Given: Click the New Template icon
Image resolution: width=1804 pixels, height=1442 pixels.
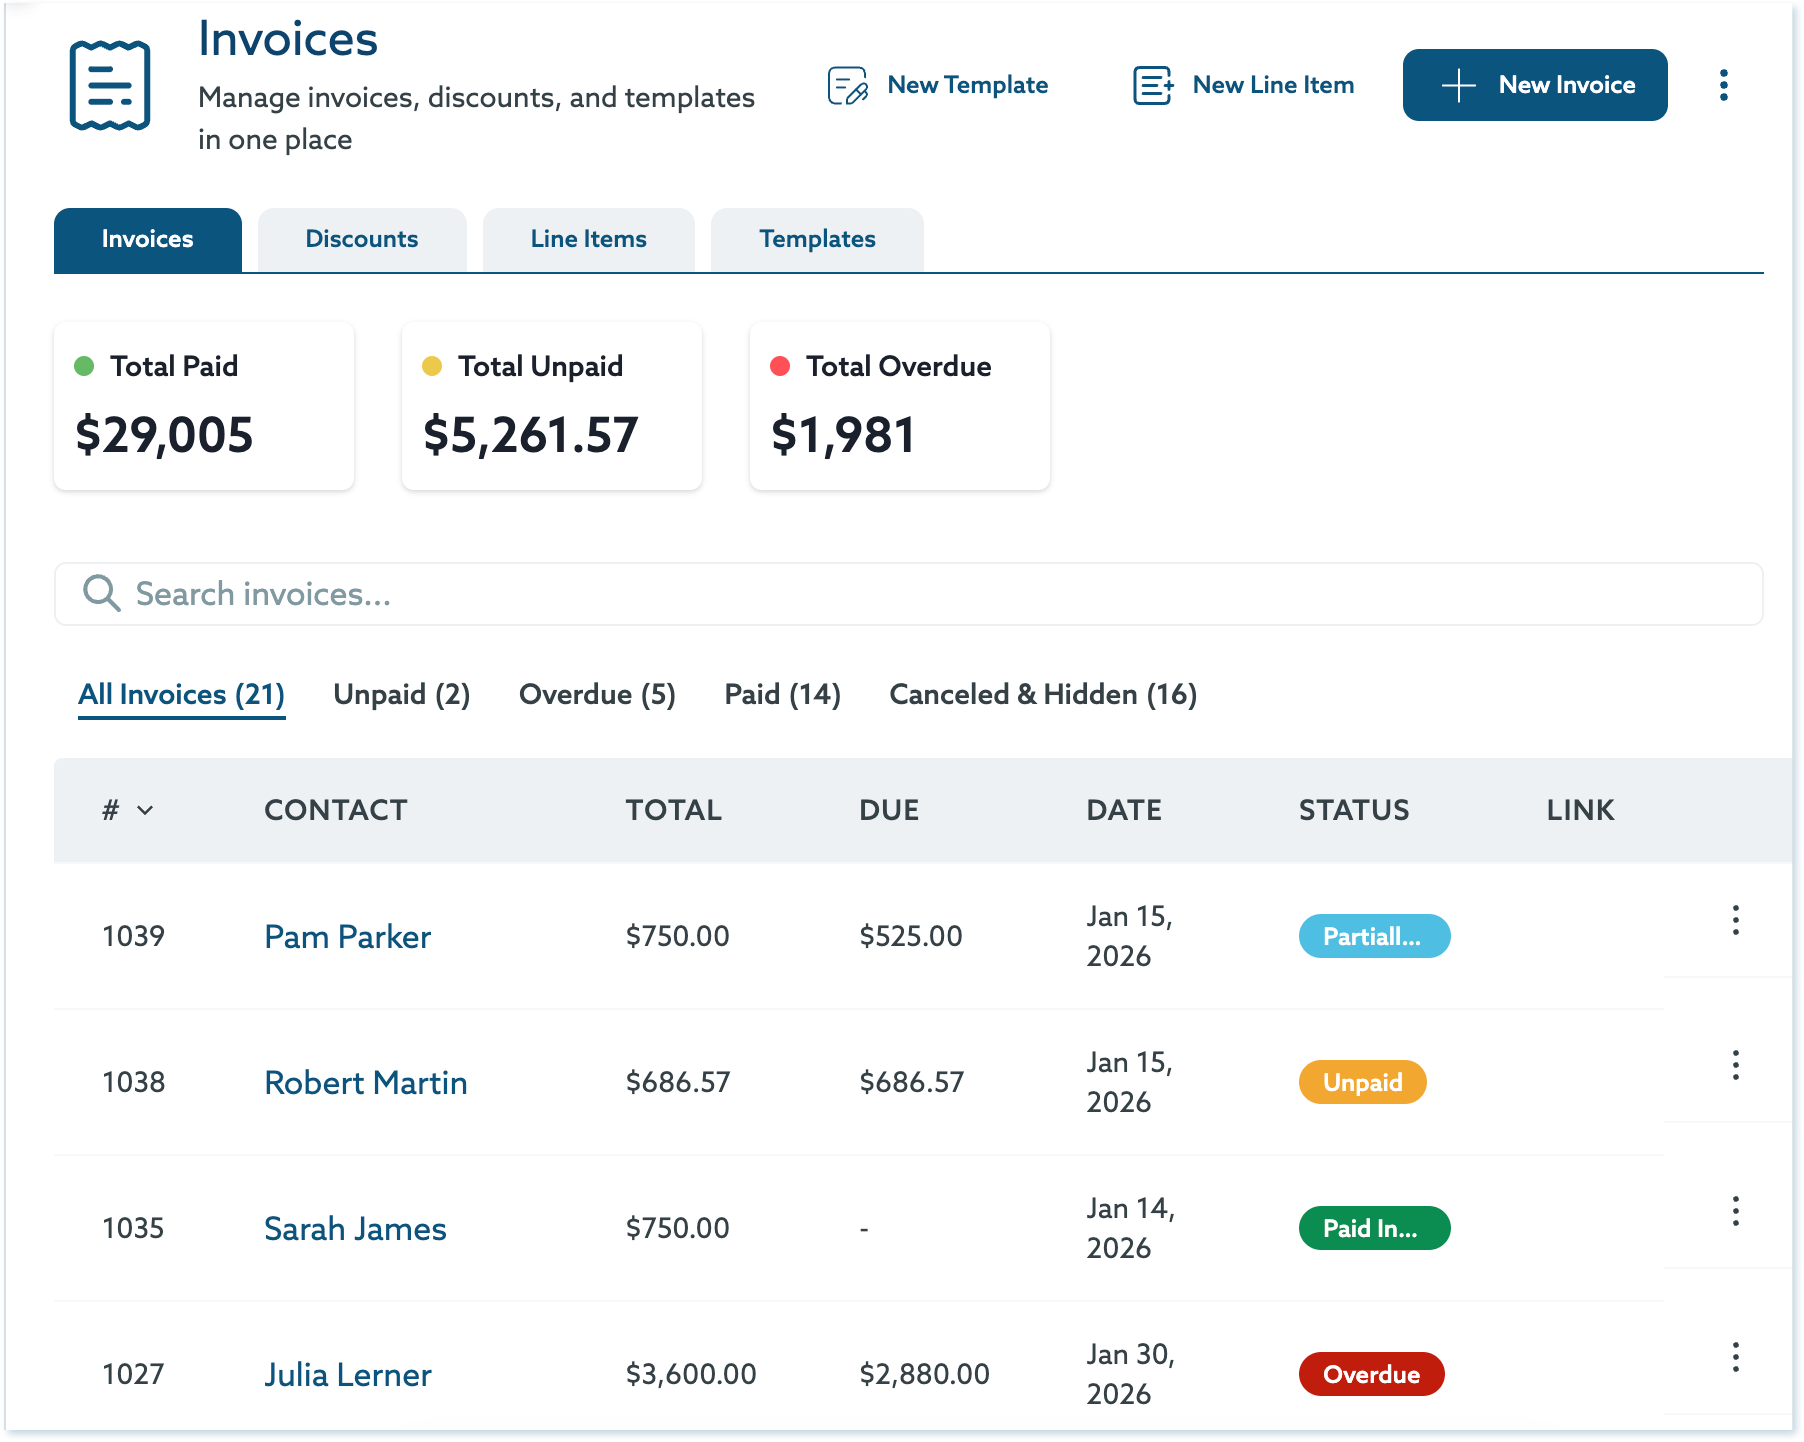Looking at the screenshot, I should 847,86.
